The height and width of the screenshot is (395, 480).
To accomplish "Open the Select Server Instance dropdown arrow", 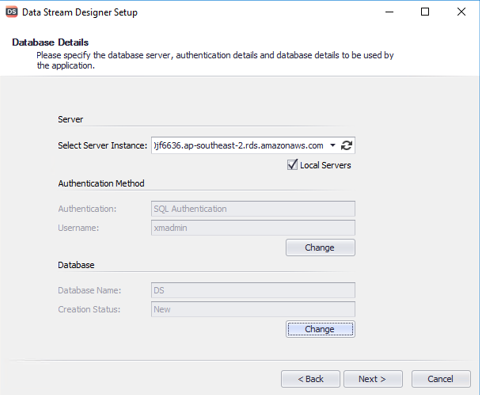I will click(x=332, y=145).
